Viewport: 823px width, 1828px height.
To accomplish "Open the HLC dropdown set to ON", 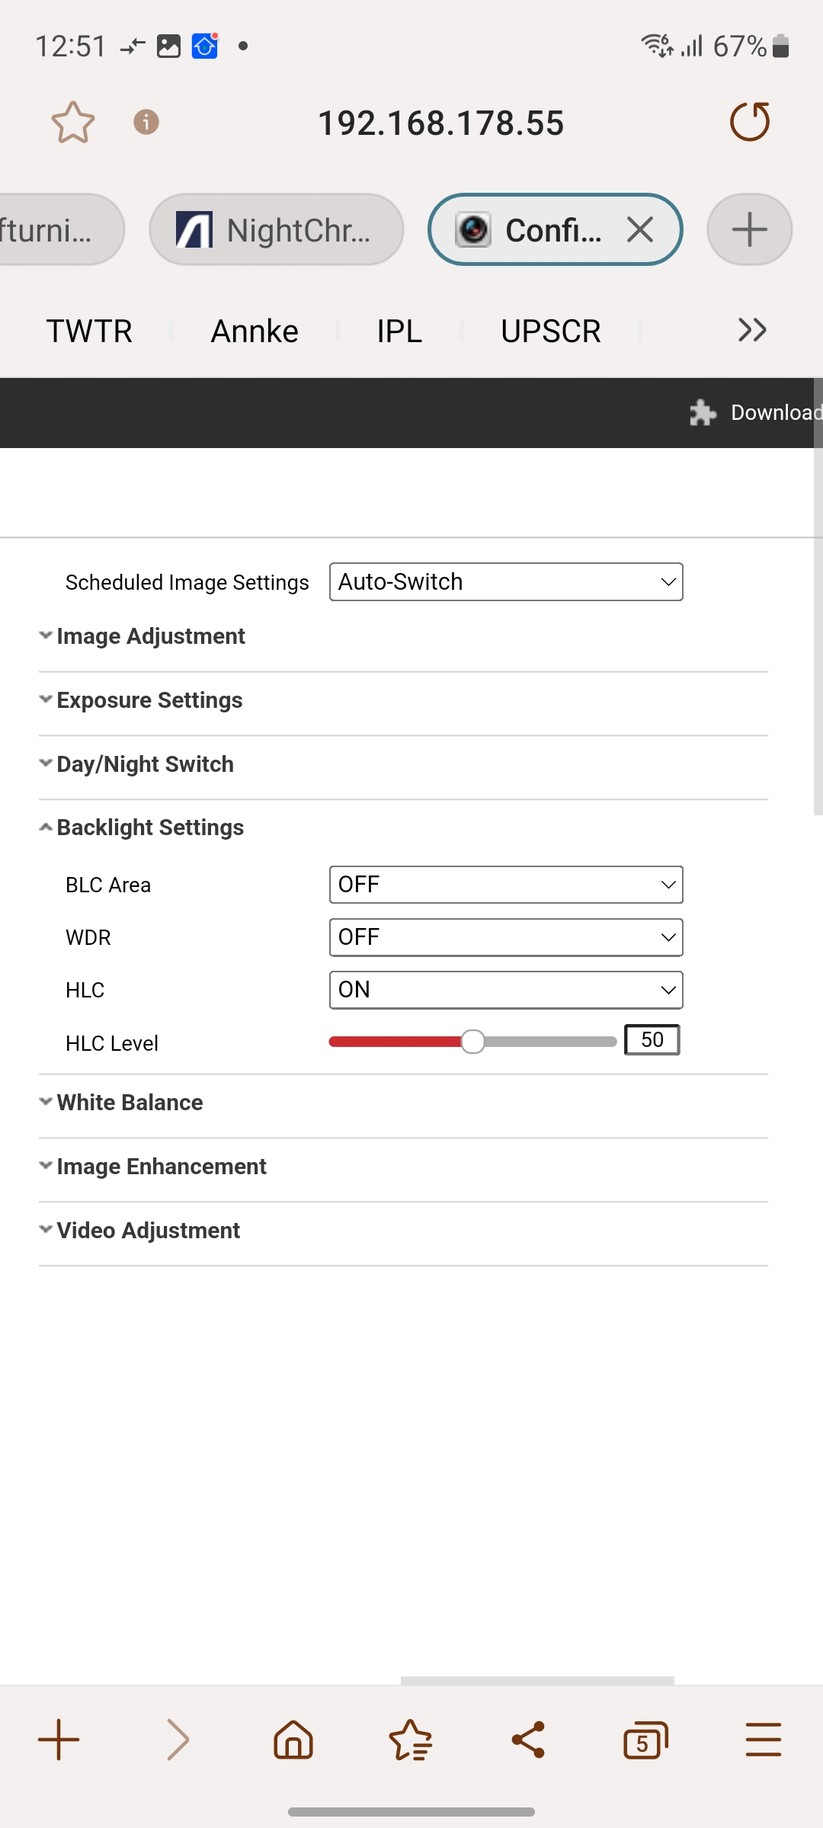I will pyautogui.click(x=505, y=989).
